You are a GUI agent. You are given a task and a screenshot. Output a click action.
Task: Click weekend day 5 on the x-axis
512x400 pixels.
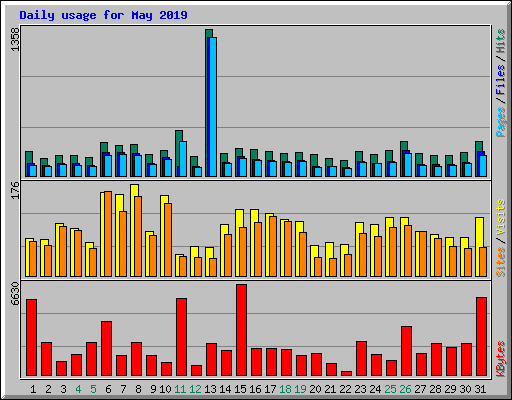click(93, 389)
